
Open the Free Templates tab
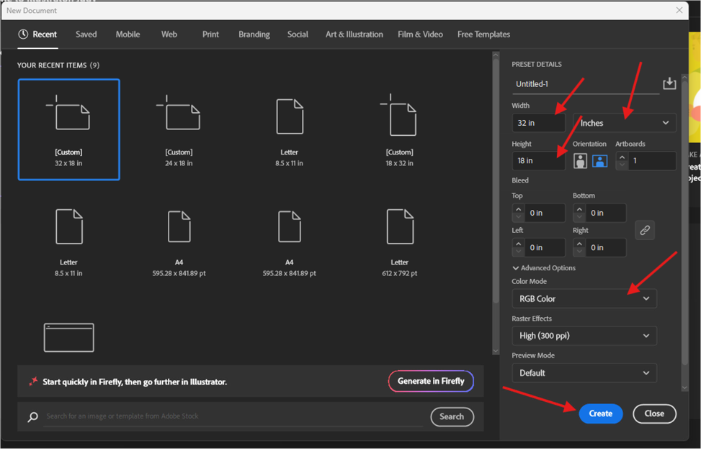[x=484, y=34]
